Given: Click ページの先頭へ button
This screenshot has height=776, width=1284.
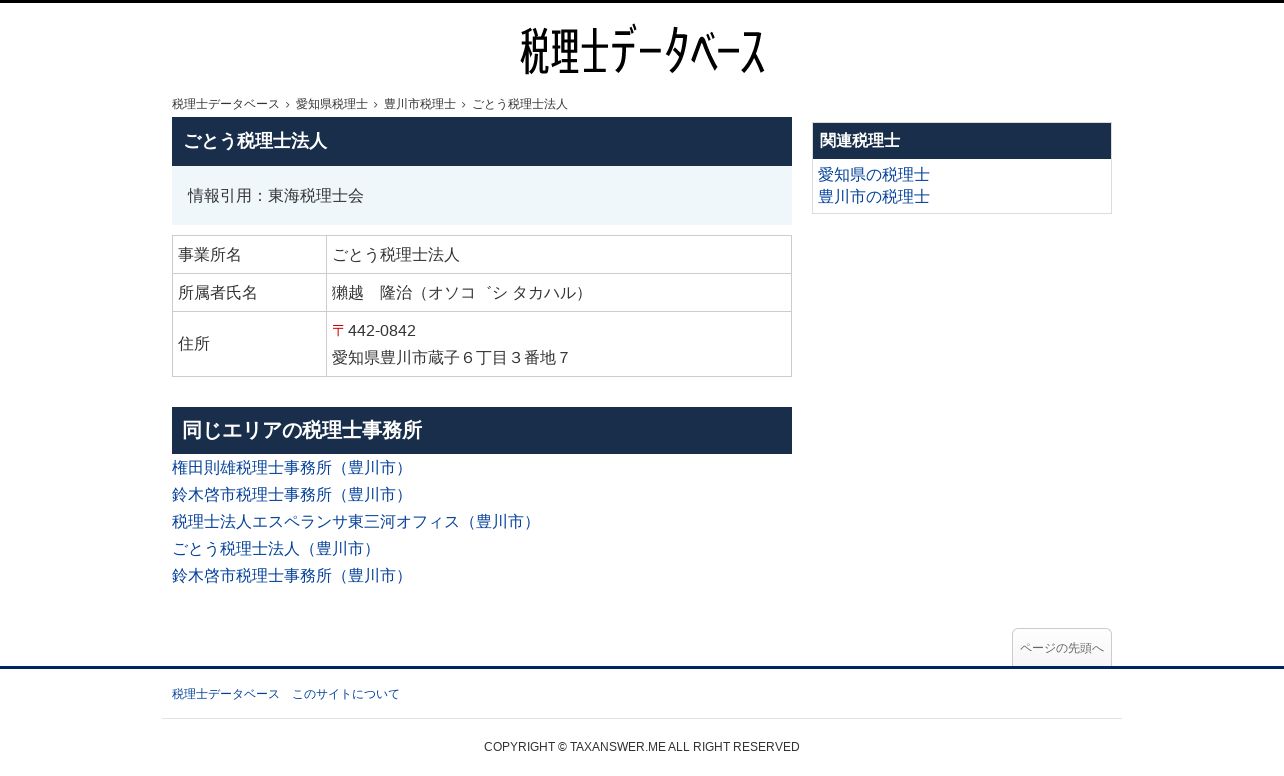Looking at the screenshot, I should point(1062,648).
